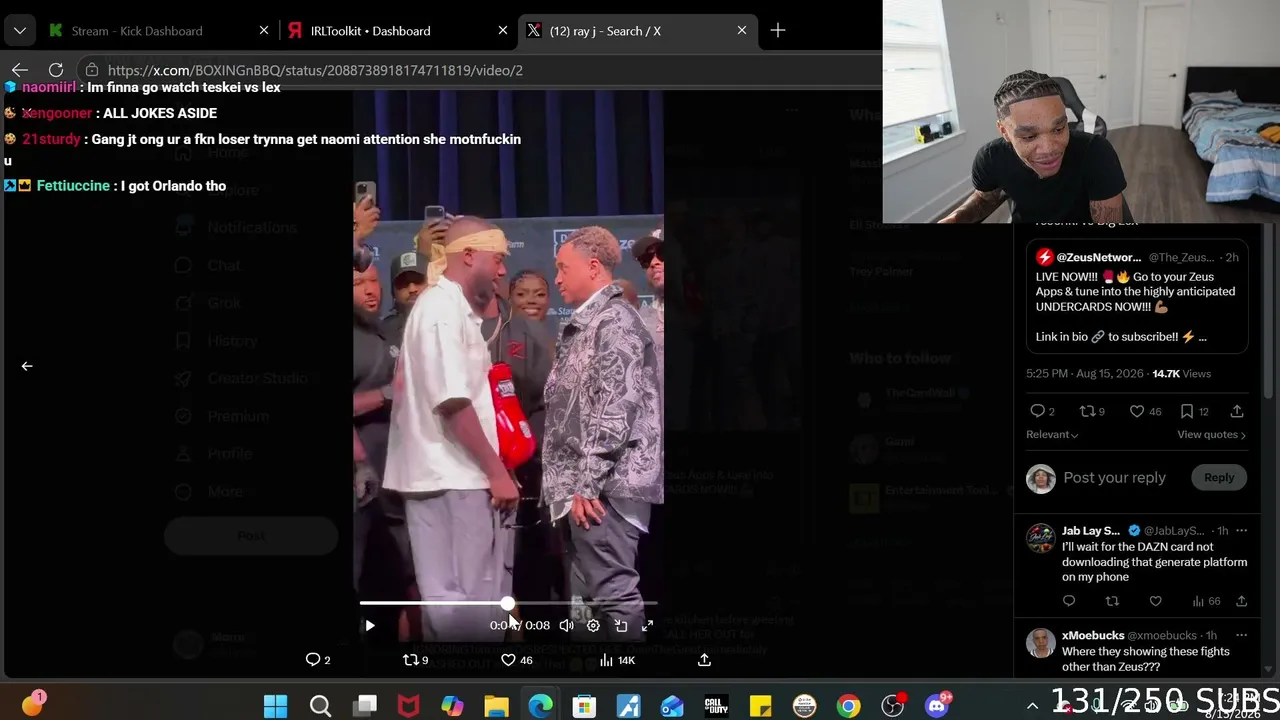Viewport: 1280px width, 720px height.
Task: Go back using the arrow left of the video
Action: [x=27, y=366]
